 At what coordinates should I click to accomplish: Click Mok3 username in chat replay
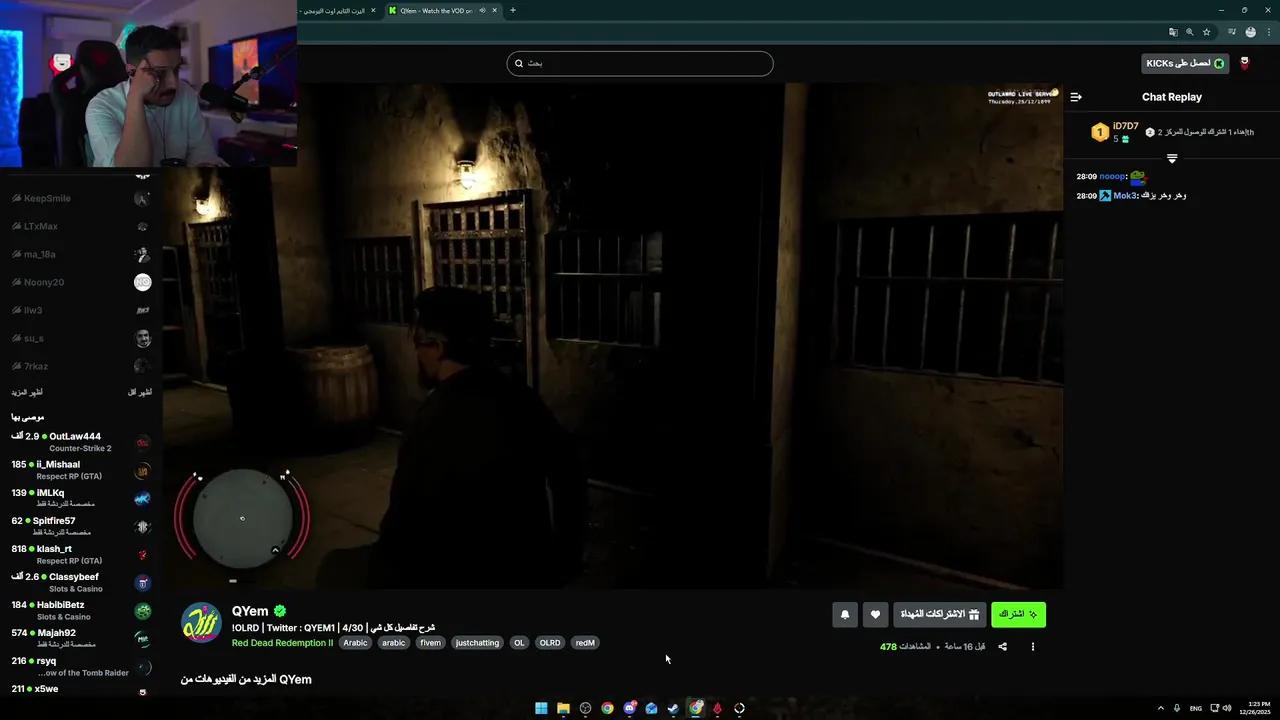[x=1125, y=196]
